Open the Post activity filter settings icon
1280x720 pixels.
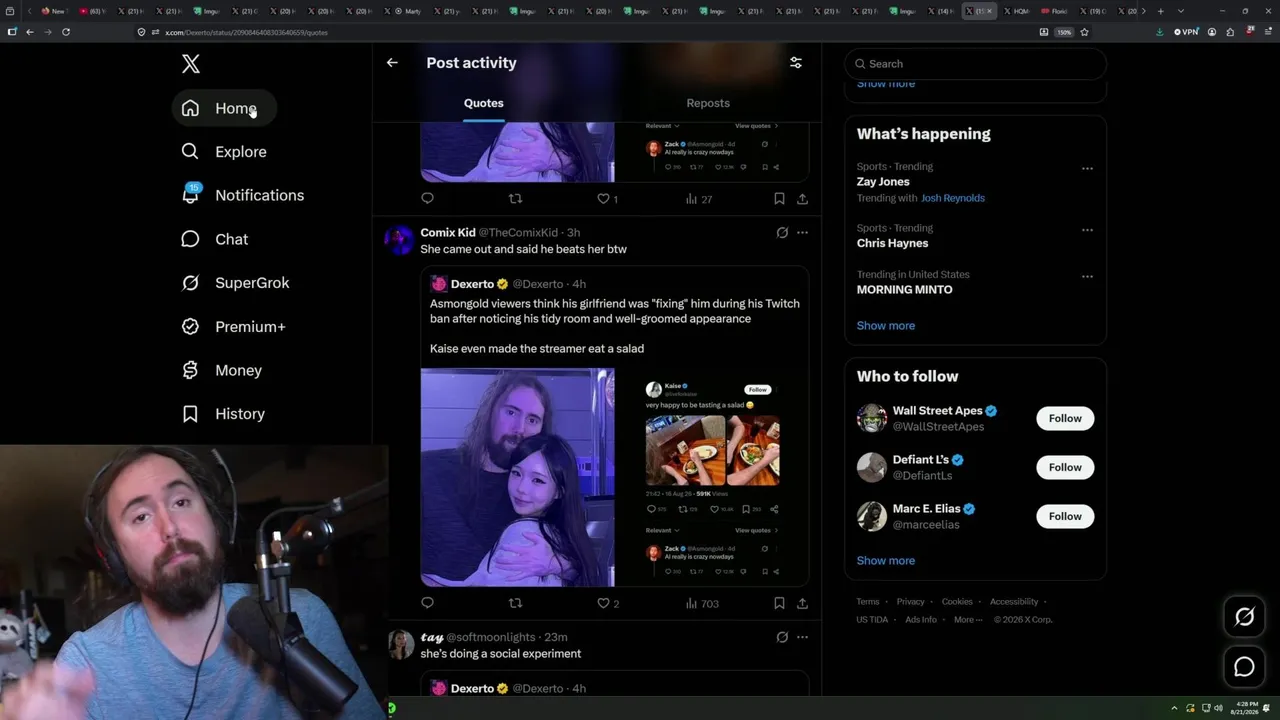click(796, 62)
